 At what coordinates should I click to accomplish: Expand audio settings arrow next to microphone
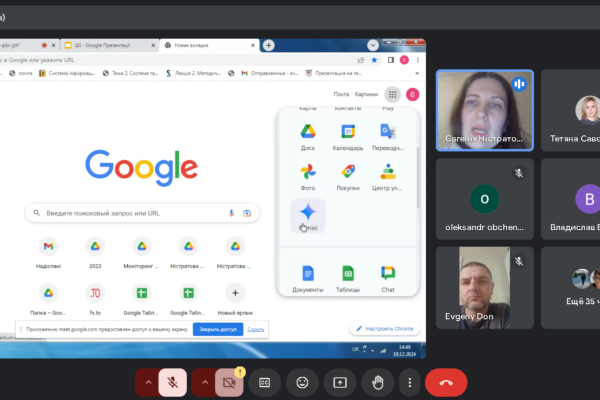tap(148, 382)
